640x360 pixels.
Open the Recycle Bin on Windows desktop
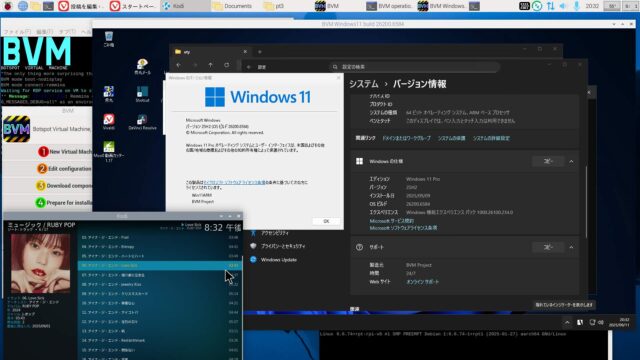(x=109, y=39)
